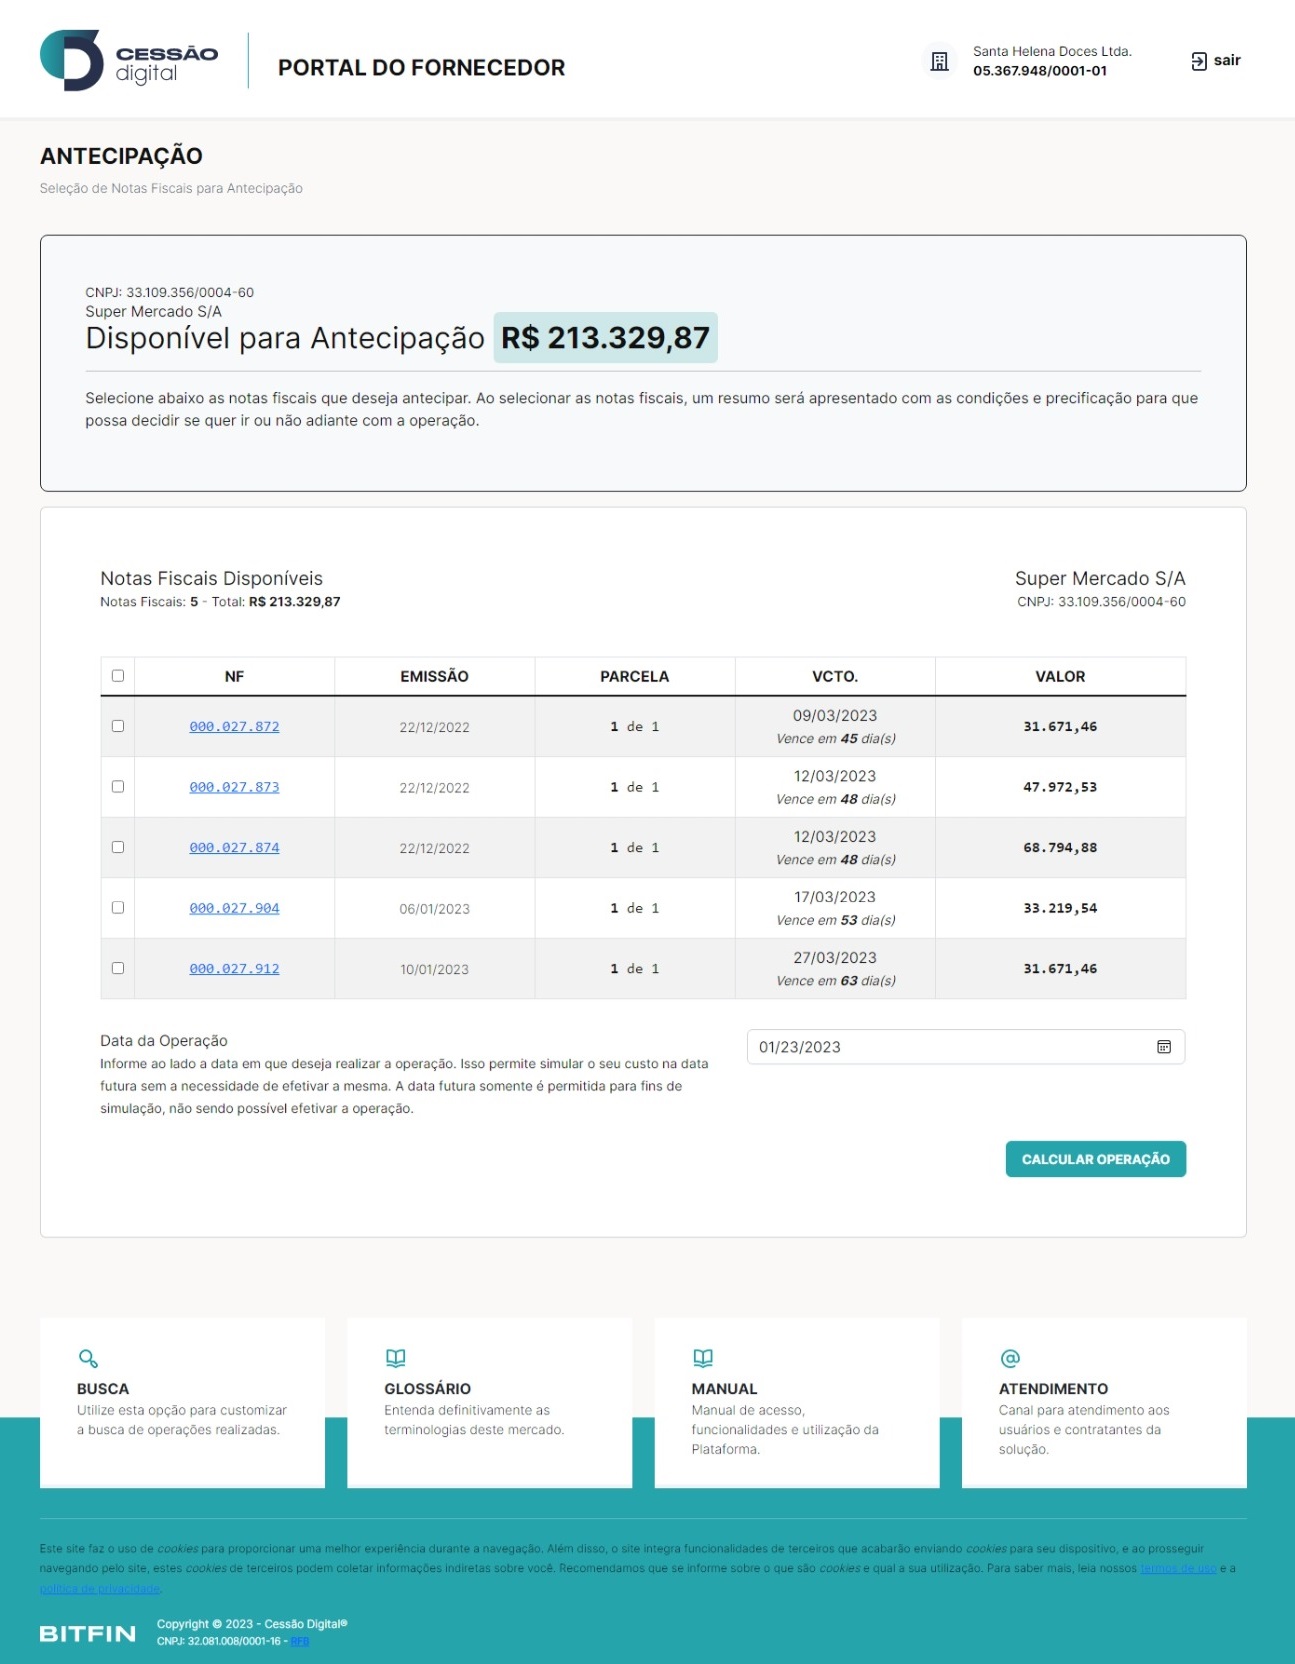Click the sair logout icon
Image resolution: width=1295 pixels, height=1664 pixels.
point(1199,61)
